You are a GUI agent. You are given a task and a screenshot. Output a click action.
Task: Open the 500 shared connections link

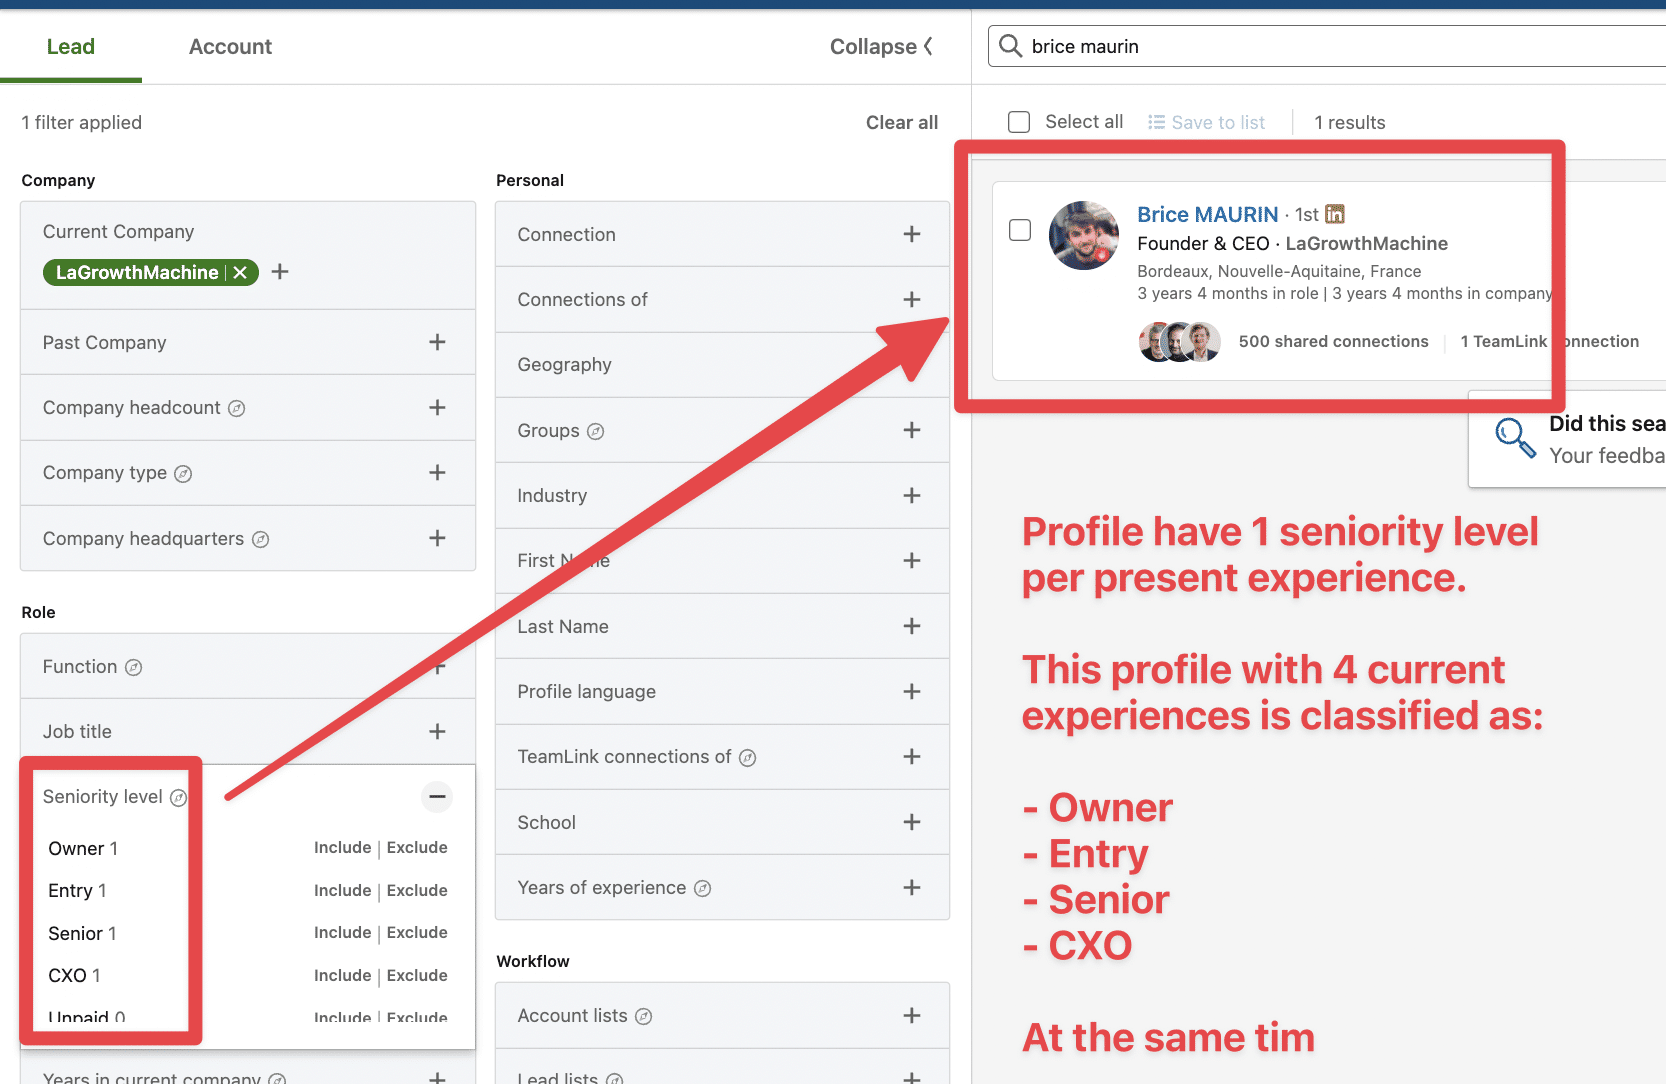click(x=1333, y=341)
